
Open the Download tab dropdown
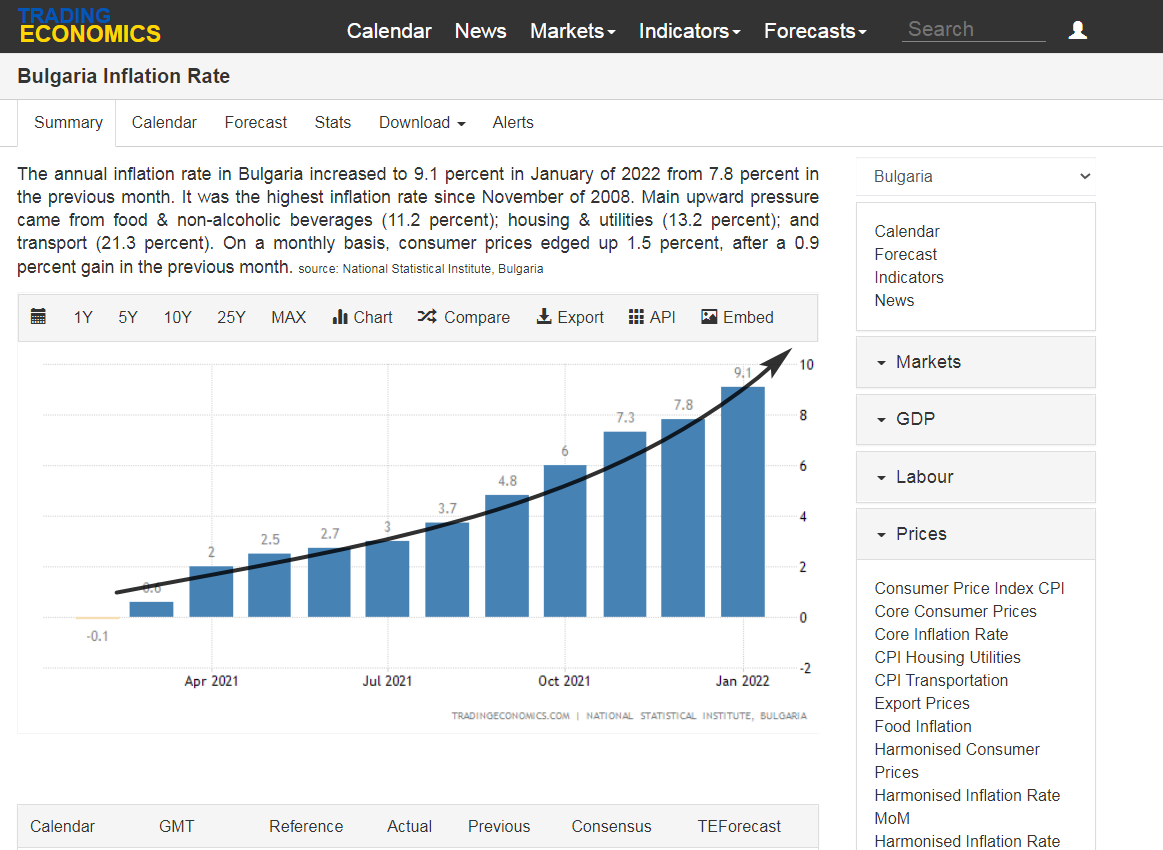pyautogui.click(x=422, y=122)
